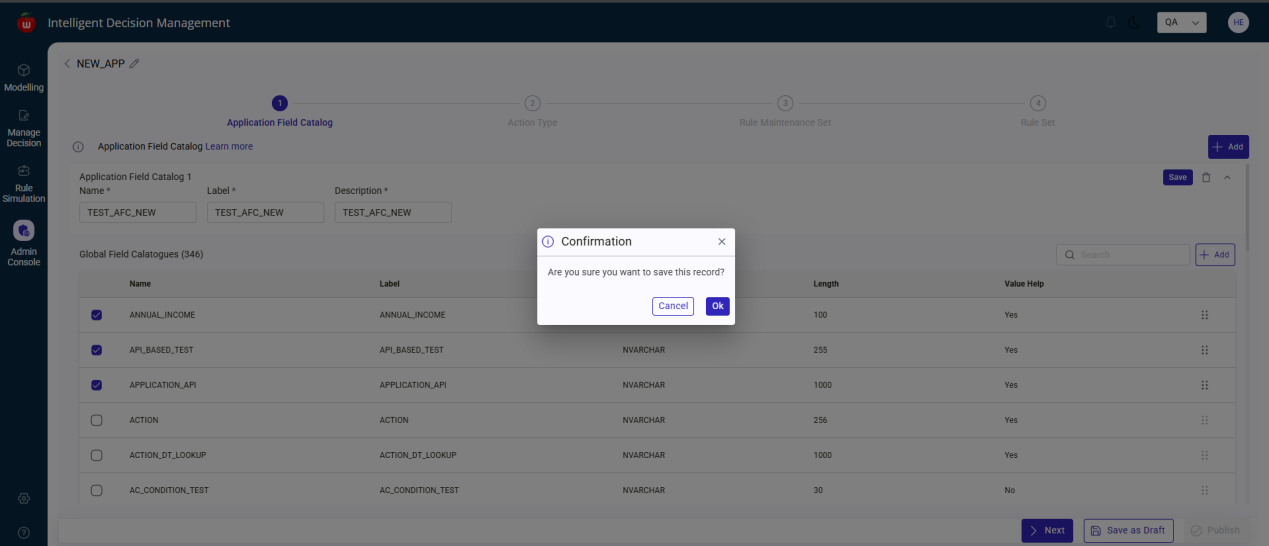Click the top Add catalog button
The width and height of the screenshot is (1269, 546).
[x=1228, y=147]
